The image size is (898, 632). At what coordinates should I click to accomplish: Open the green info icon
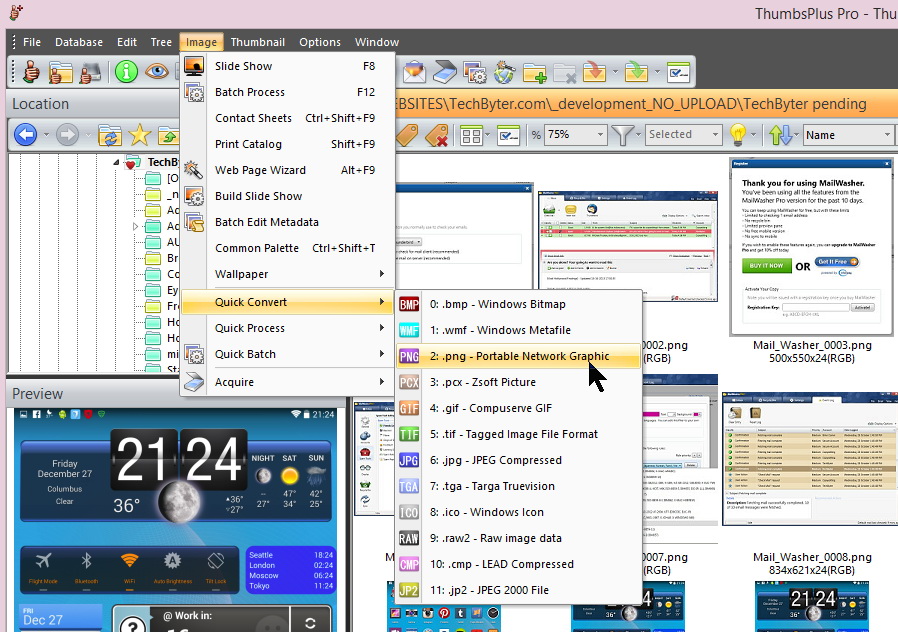(x=126, y=72)
